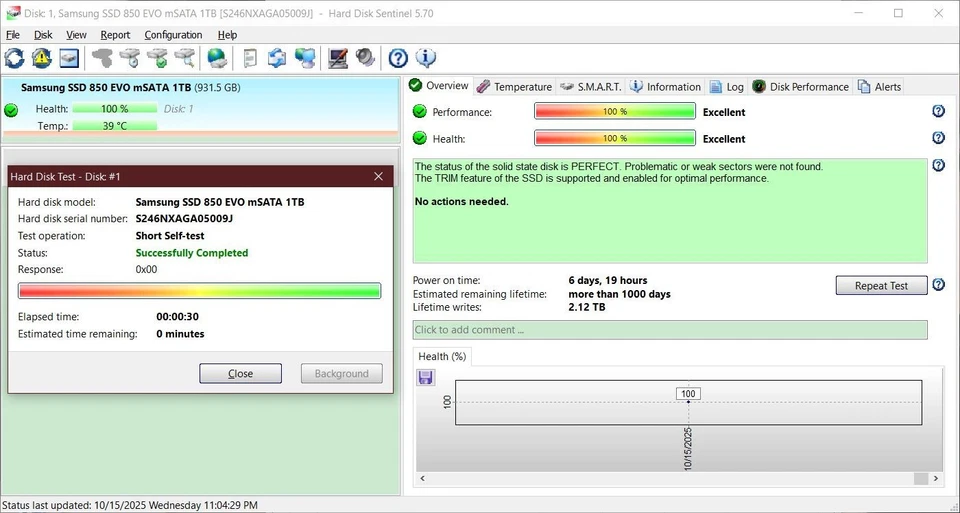Click the right arrow of graph scrollbar
Screen dimensions: 960x513
pos(936,479)
